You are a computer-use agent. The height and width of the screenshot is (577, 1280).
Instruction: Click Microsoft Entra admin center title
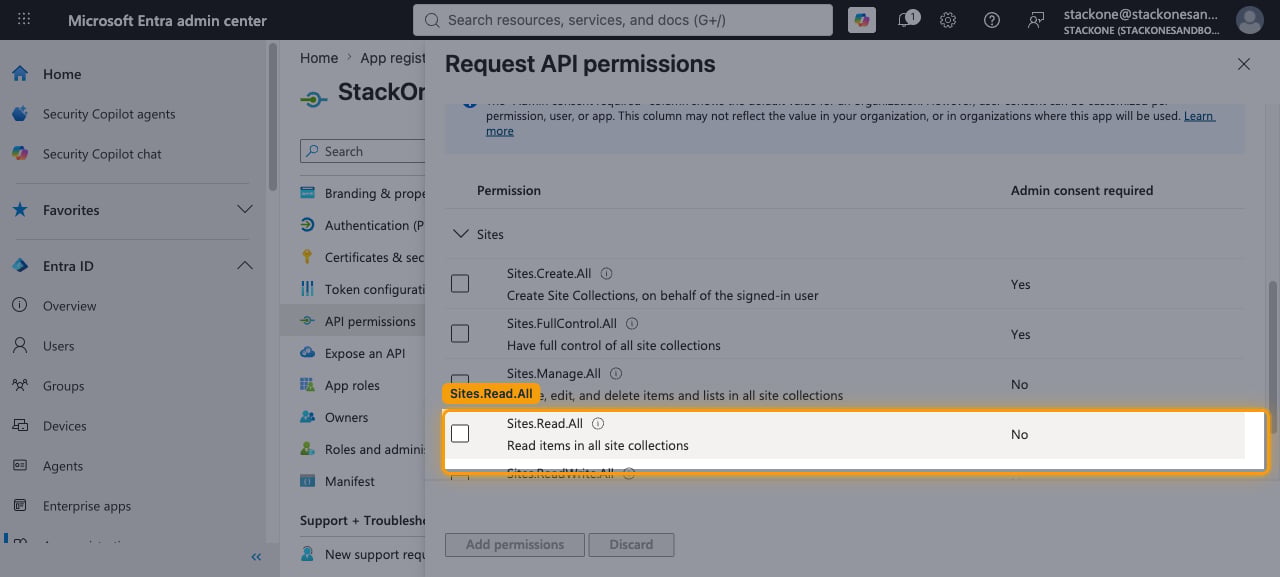pyautogui.click(x=167, y=20)
